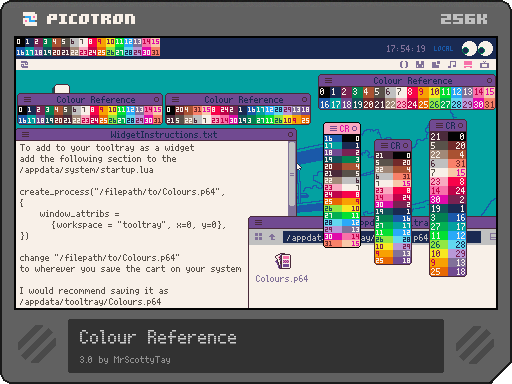This screenshot has width=512, height=384.
Task: Go up a folder in file browser
Action: 272,237
